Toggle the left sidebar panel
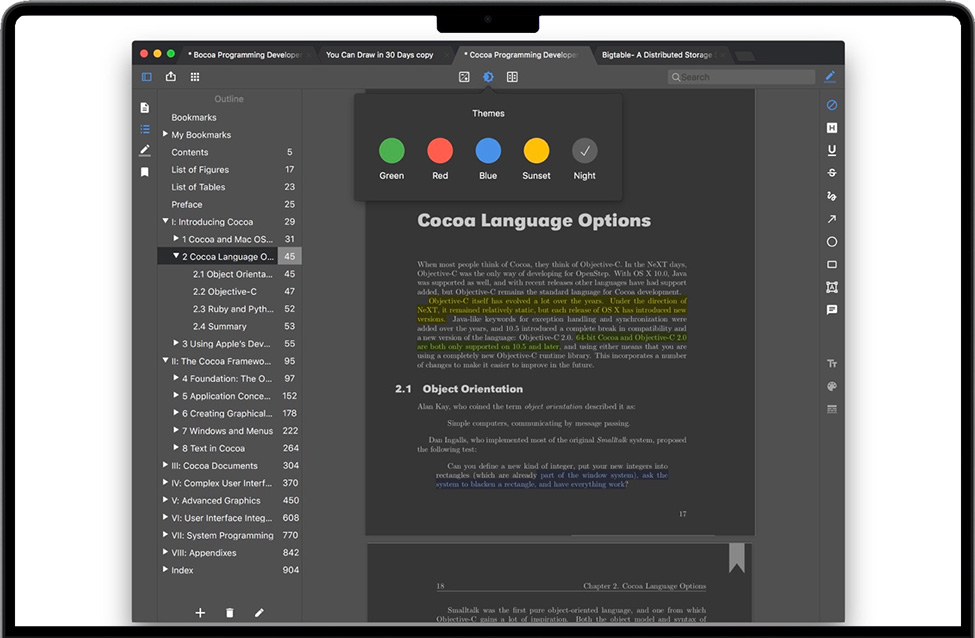975x638 pixels. 147,77
